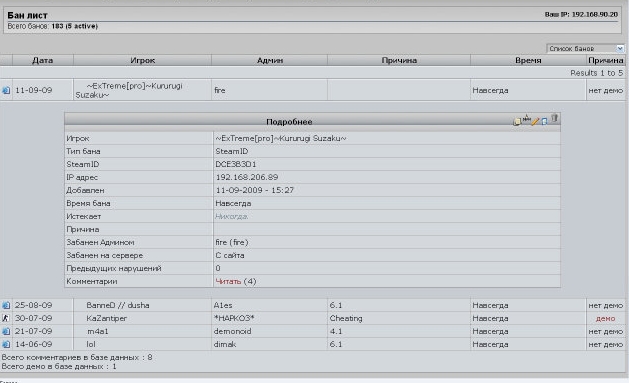Click the crown icon in Подробнее header
629x383 pixels.
527,118
